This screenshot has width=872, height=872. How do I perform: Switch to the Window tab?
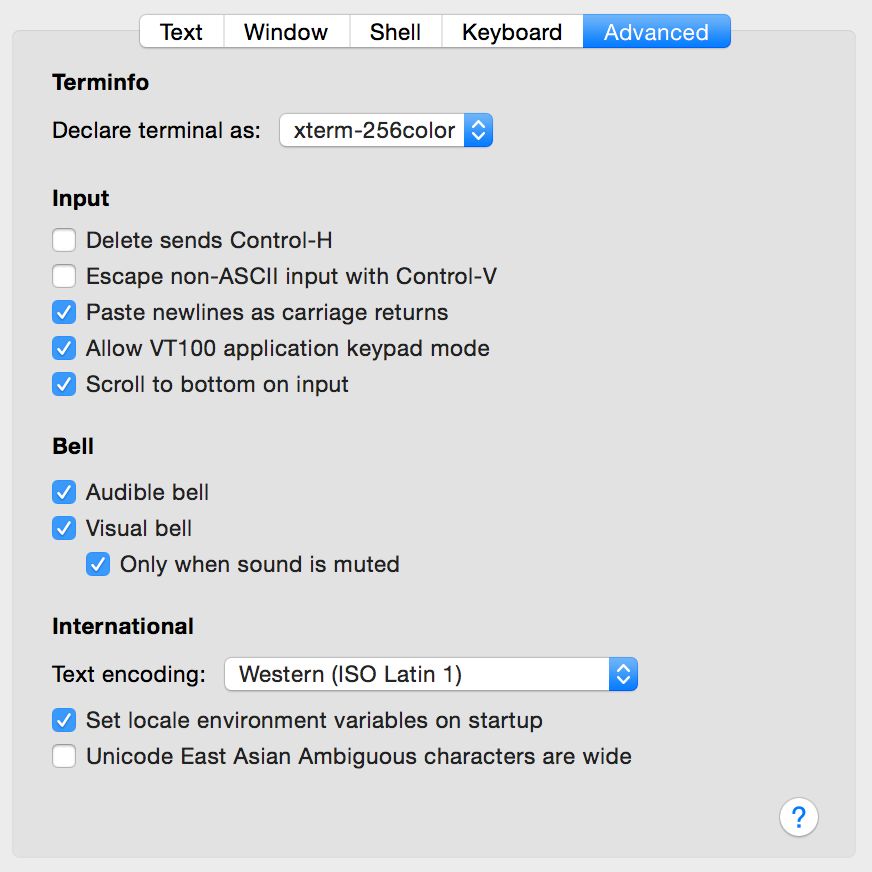tap(286, 32)
